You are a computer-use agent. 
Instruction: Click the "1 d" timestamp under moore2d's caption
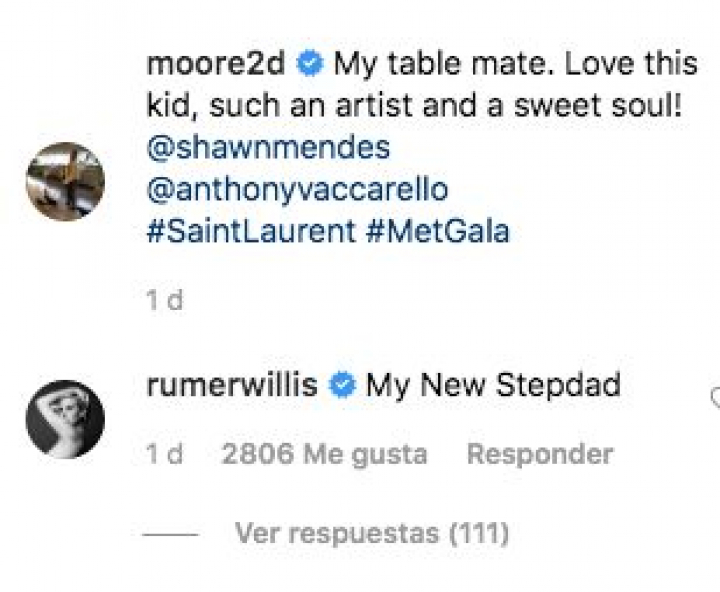165,301
